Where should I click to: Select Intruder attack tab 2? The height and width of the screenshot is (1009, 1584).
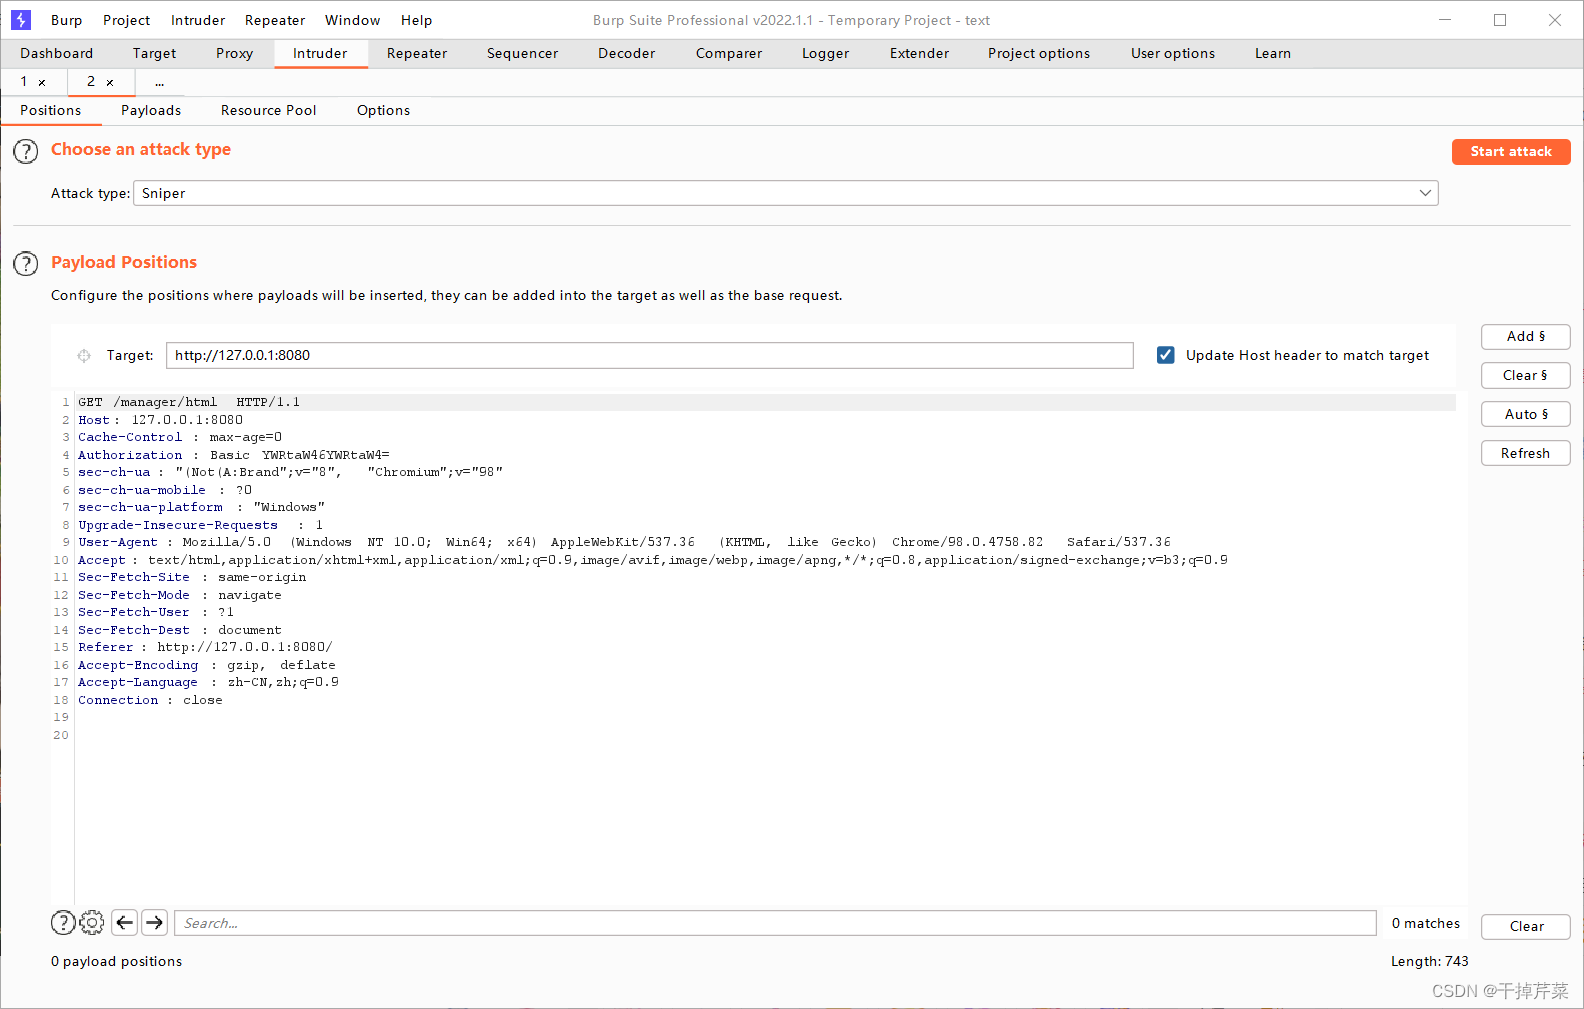(91, 82)
